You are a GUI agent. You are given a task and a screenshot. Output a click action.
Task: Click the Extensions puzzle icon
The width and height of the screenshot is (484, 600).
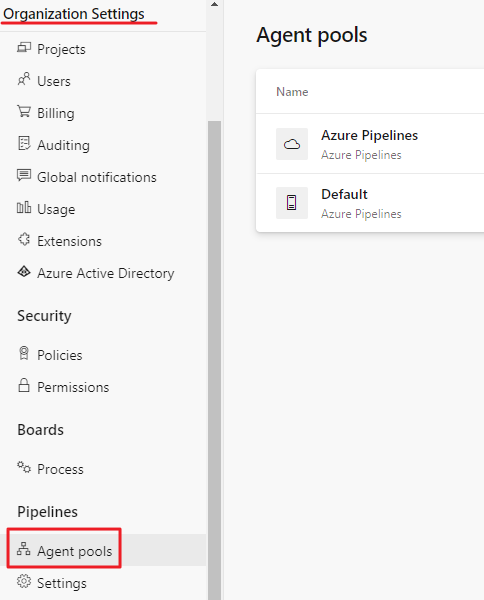(x=24, y=240)
